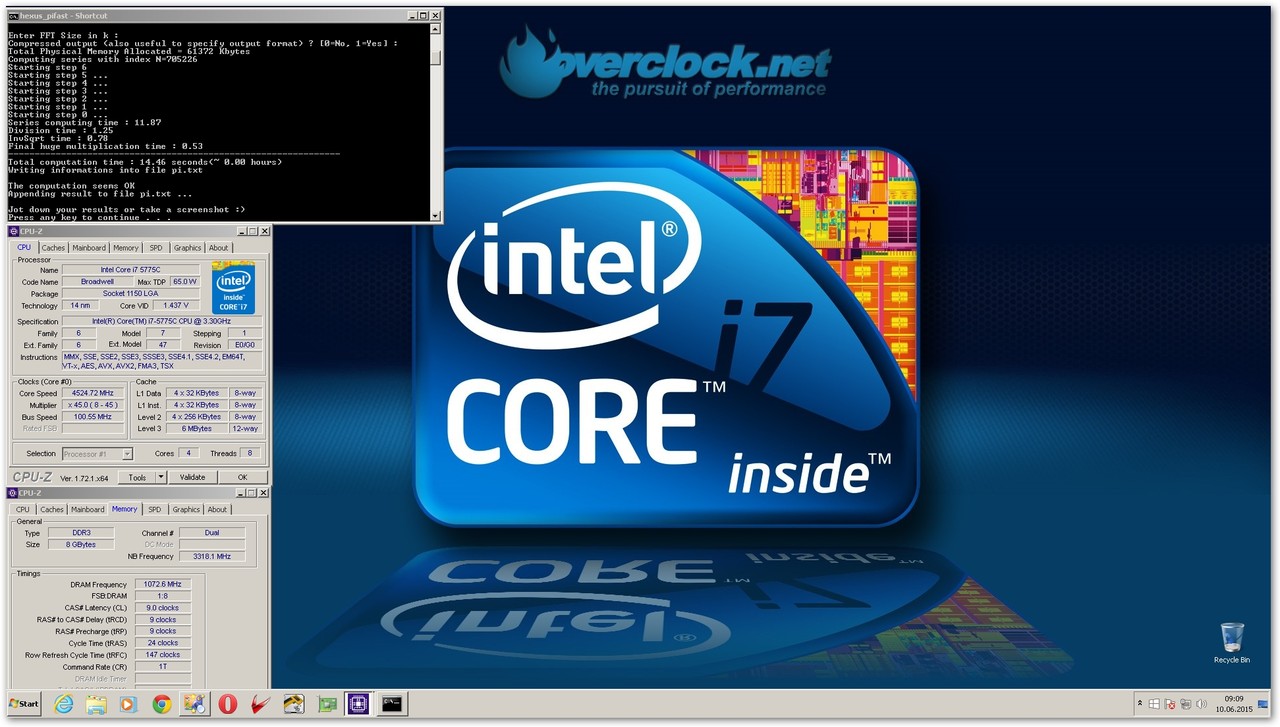Click the NB Frequency value 3318.1 MHz
1280x727 pixels.
[212, 557]
